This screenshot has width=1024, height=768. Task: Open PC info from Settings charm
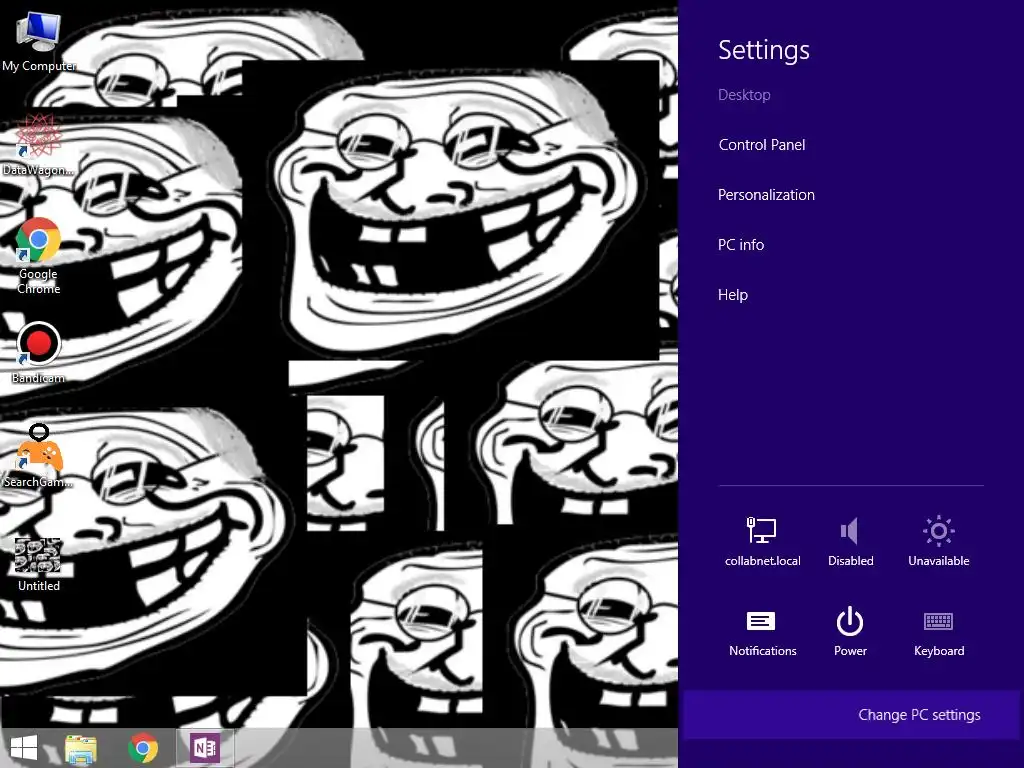coord(741,245)
